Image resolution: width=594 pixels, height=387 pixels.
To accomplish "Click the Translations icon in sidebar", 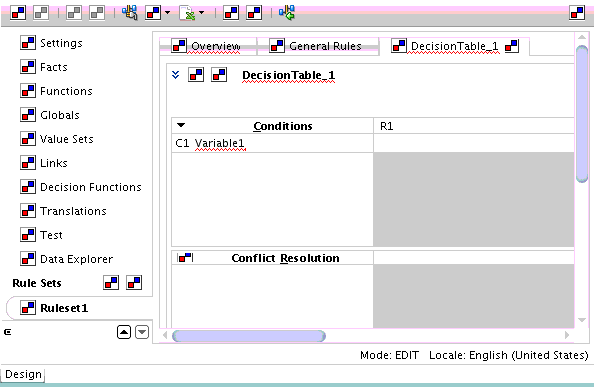I will 28,211.
